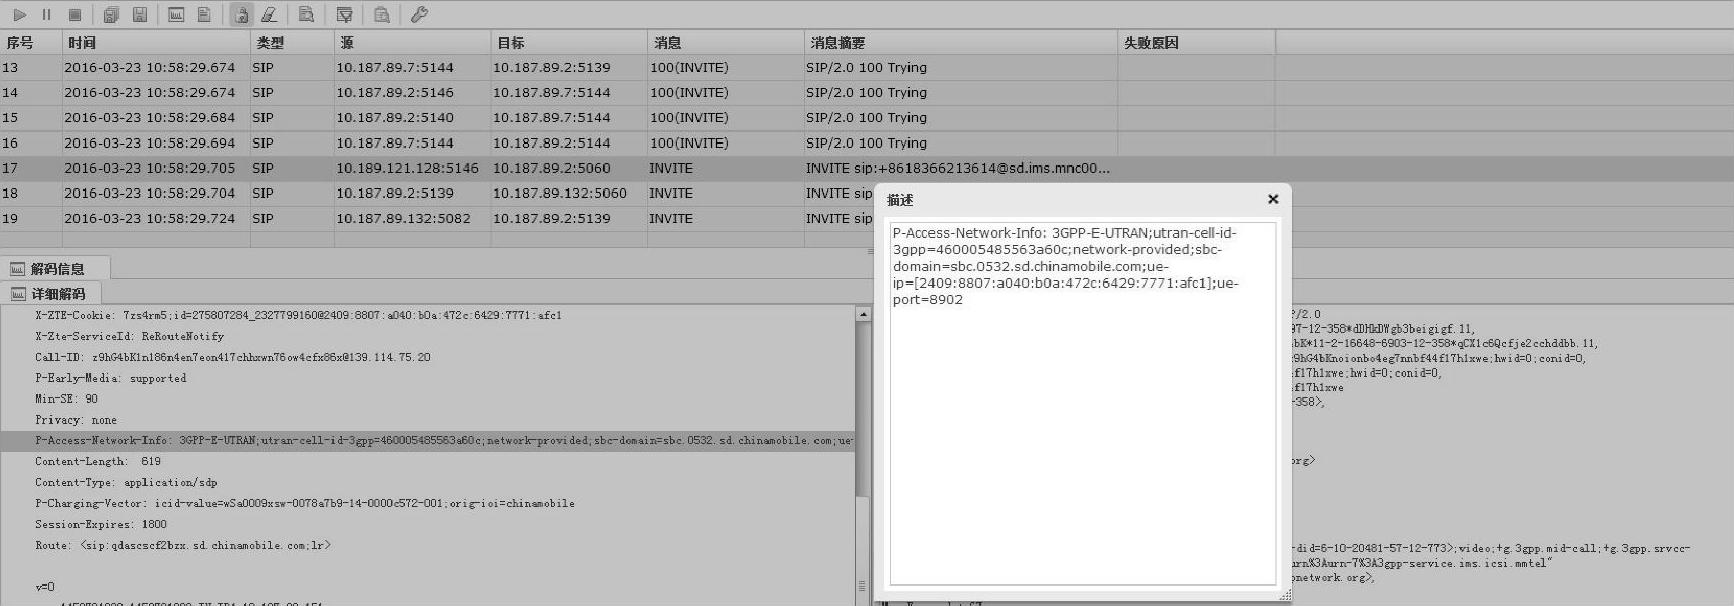
Task: Click the save-all multiple disks icon
Action: coord(111,15)
